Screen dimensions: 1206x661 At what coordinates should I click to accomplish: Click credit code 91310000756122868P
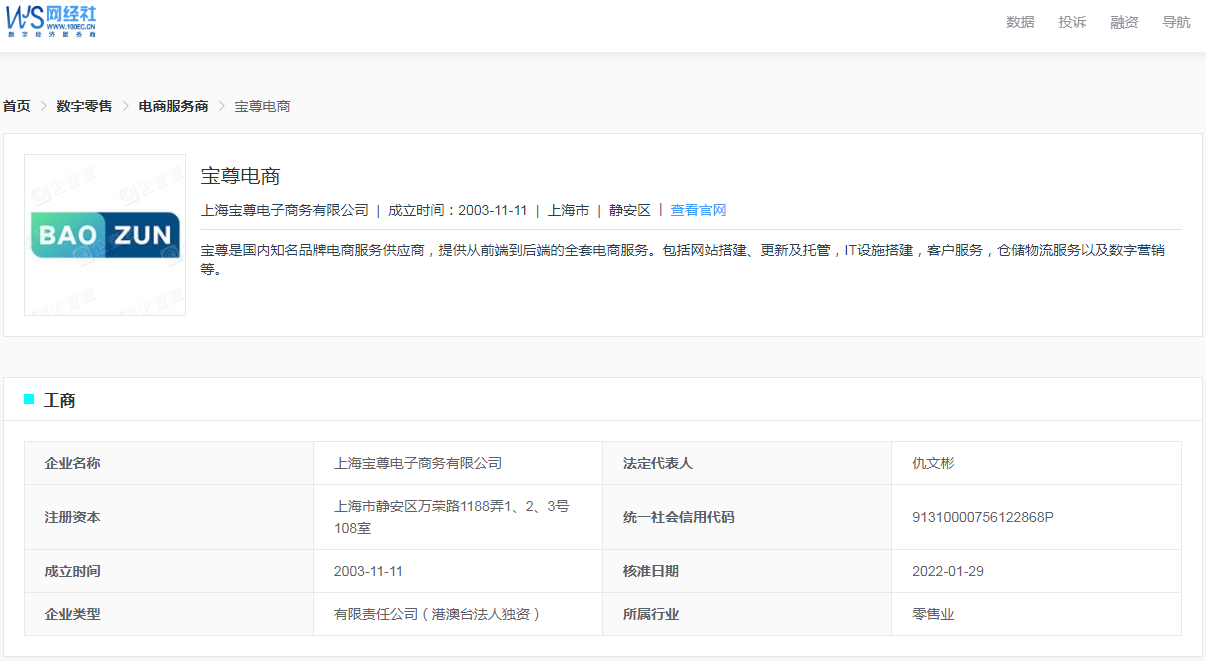click(x=983, y=517)
